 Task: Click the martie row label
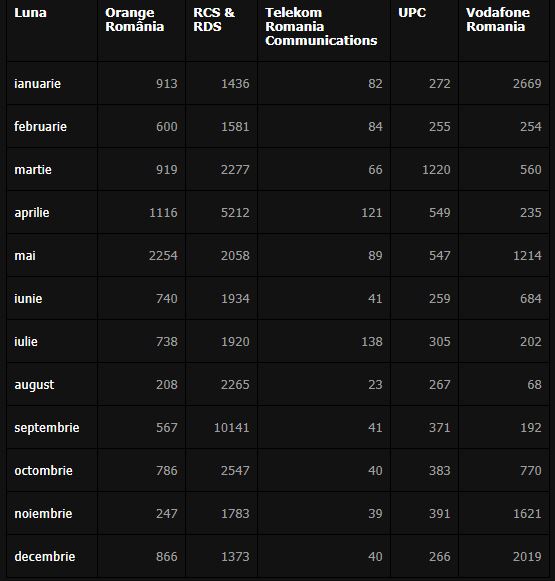(x=33, y=170)
